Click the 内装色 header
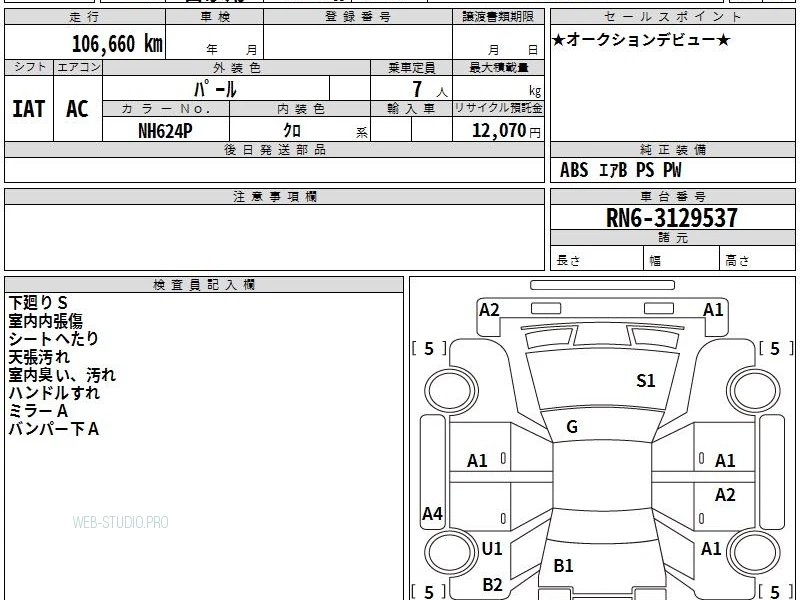The image size is (800, 600). tap(301, 109)
